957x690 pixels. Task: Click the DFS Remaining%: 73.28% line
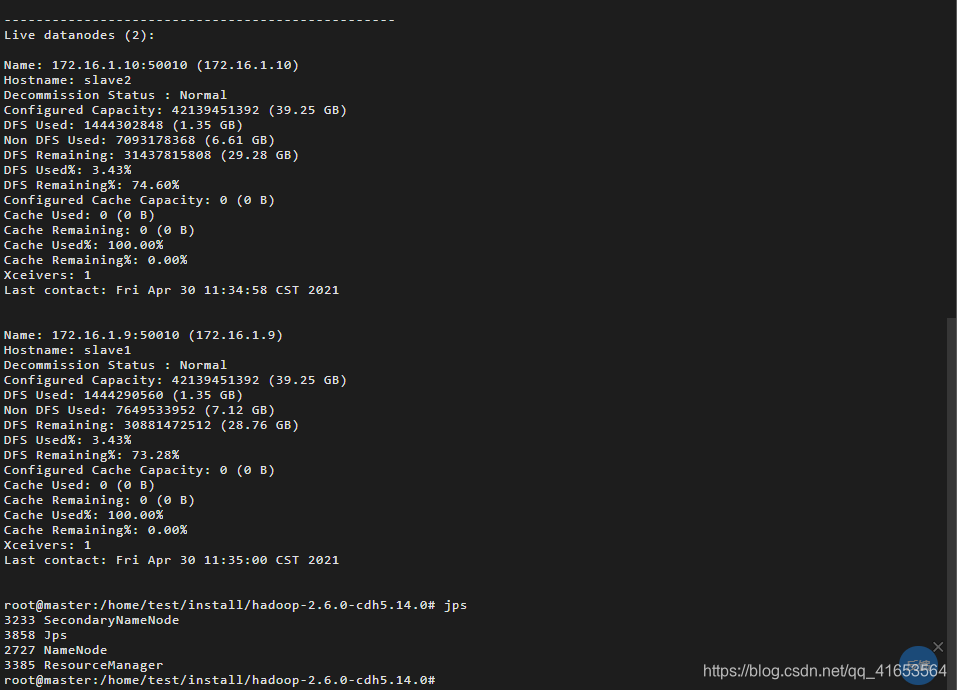click(x=92, y=455)
